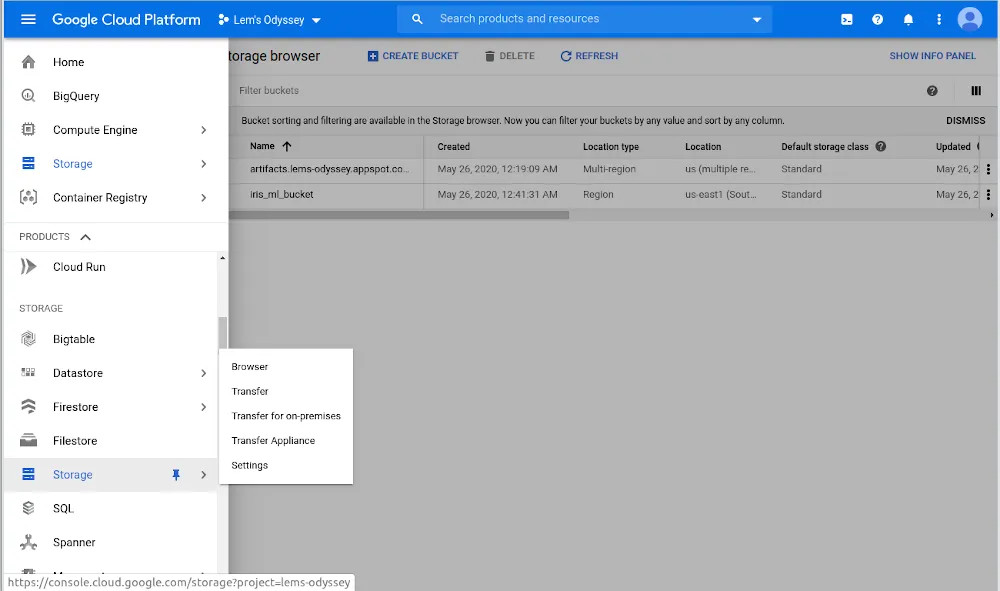Image resolution: width=1000 pixels, height=591 pixels.
Task: Expand the search bar dropdown arrow
Action: [757, 19]
